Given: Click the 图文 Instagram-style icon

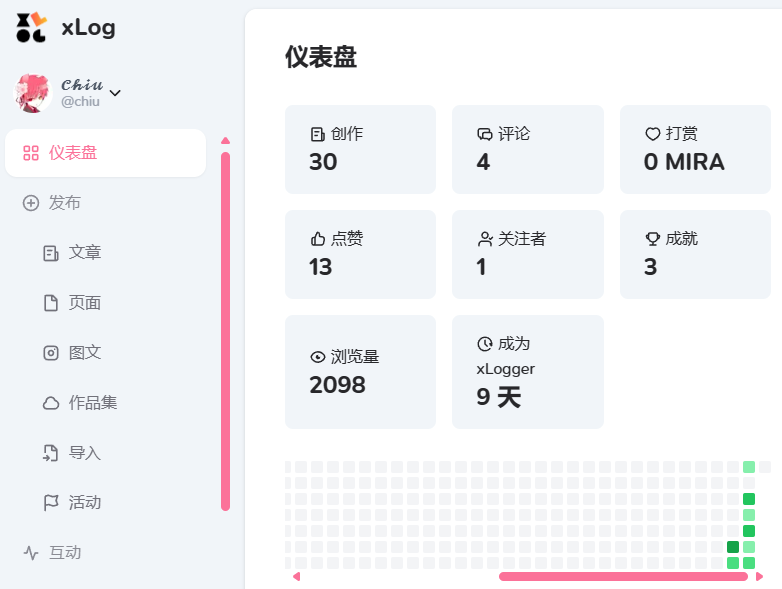Looking at the screenshot, I should point(51,353).
